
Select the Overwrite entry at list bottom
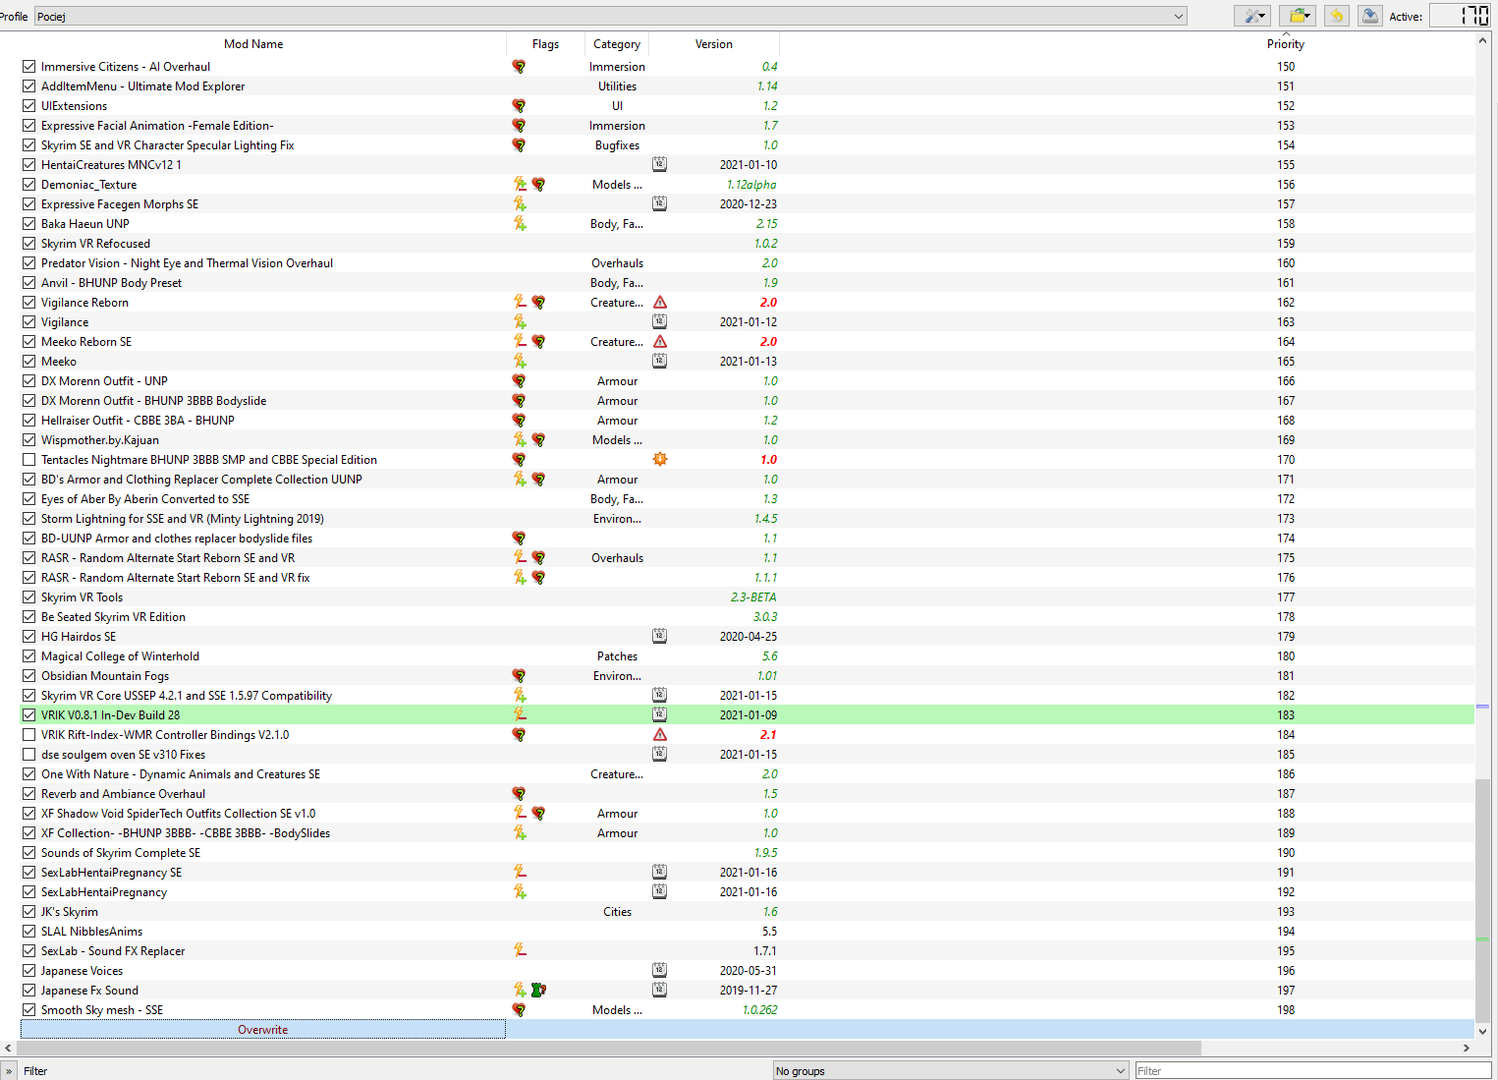click(x=263, y=1030)
